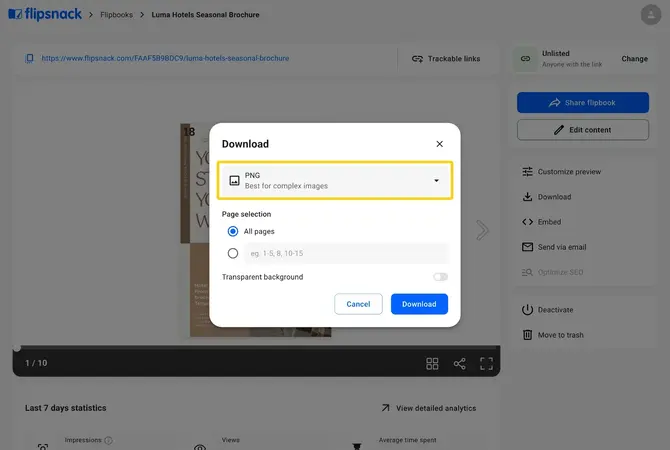Click the Cancel button
Image resolution: width=670 pixels, height=450 pixels.
point(358,304)
